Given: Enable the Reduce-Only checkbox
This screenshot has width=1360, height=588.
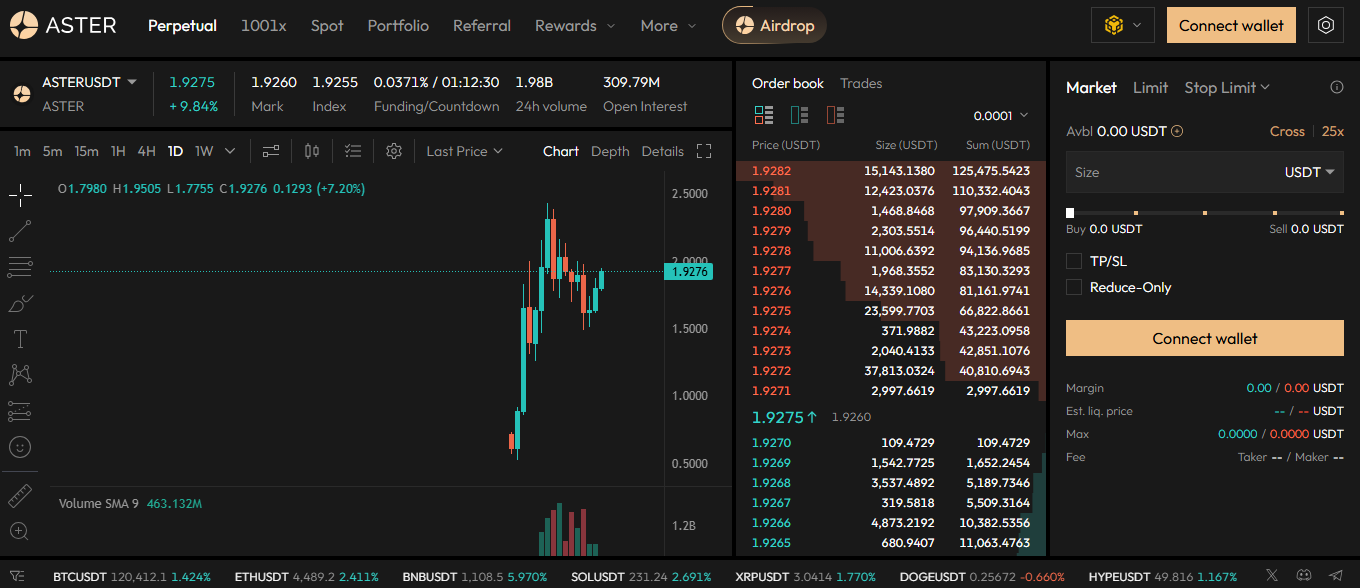Looking at the screenshot, I should point(1074,287).
